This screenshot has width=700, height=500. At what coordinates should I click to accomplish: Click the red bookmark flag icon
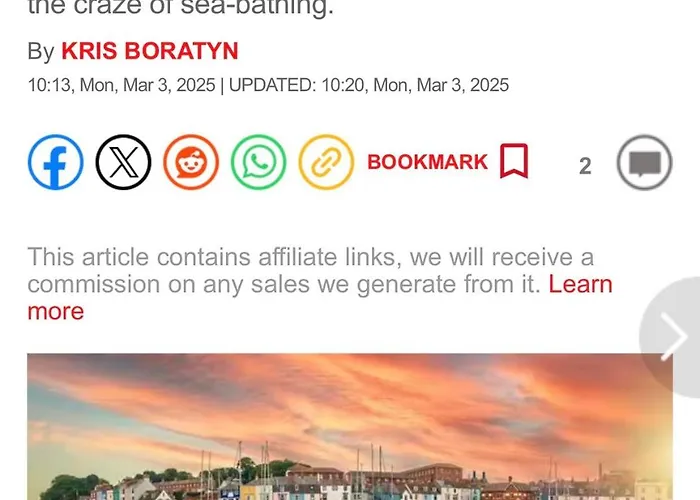point(514,161)
